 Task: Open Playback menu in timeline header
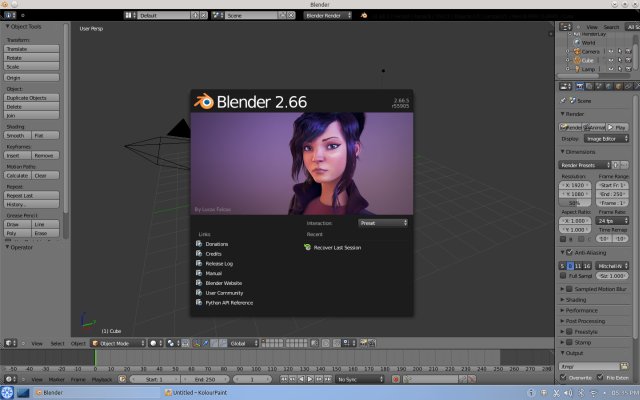[x=102, y=379]
